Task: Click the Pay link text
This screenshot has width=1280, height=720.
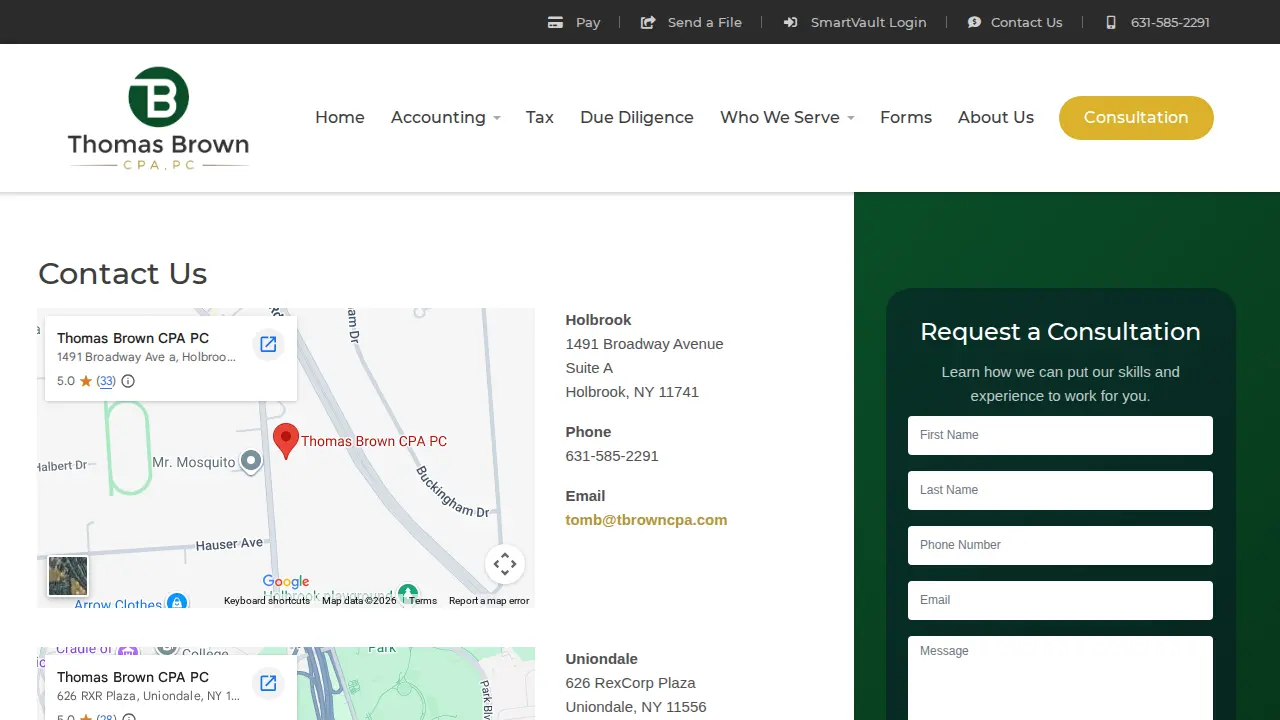Action: (x=588, y=22)
